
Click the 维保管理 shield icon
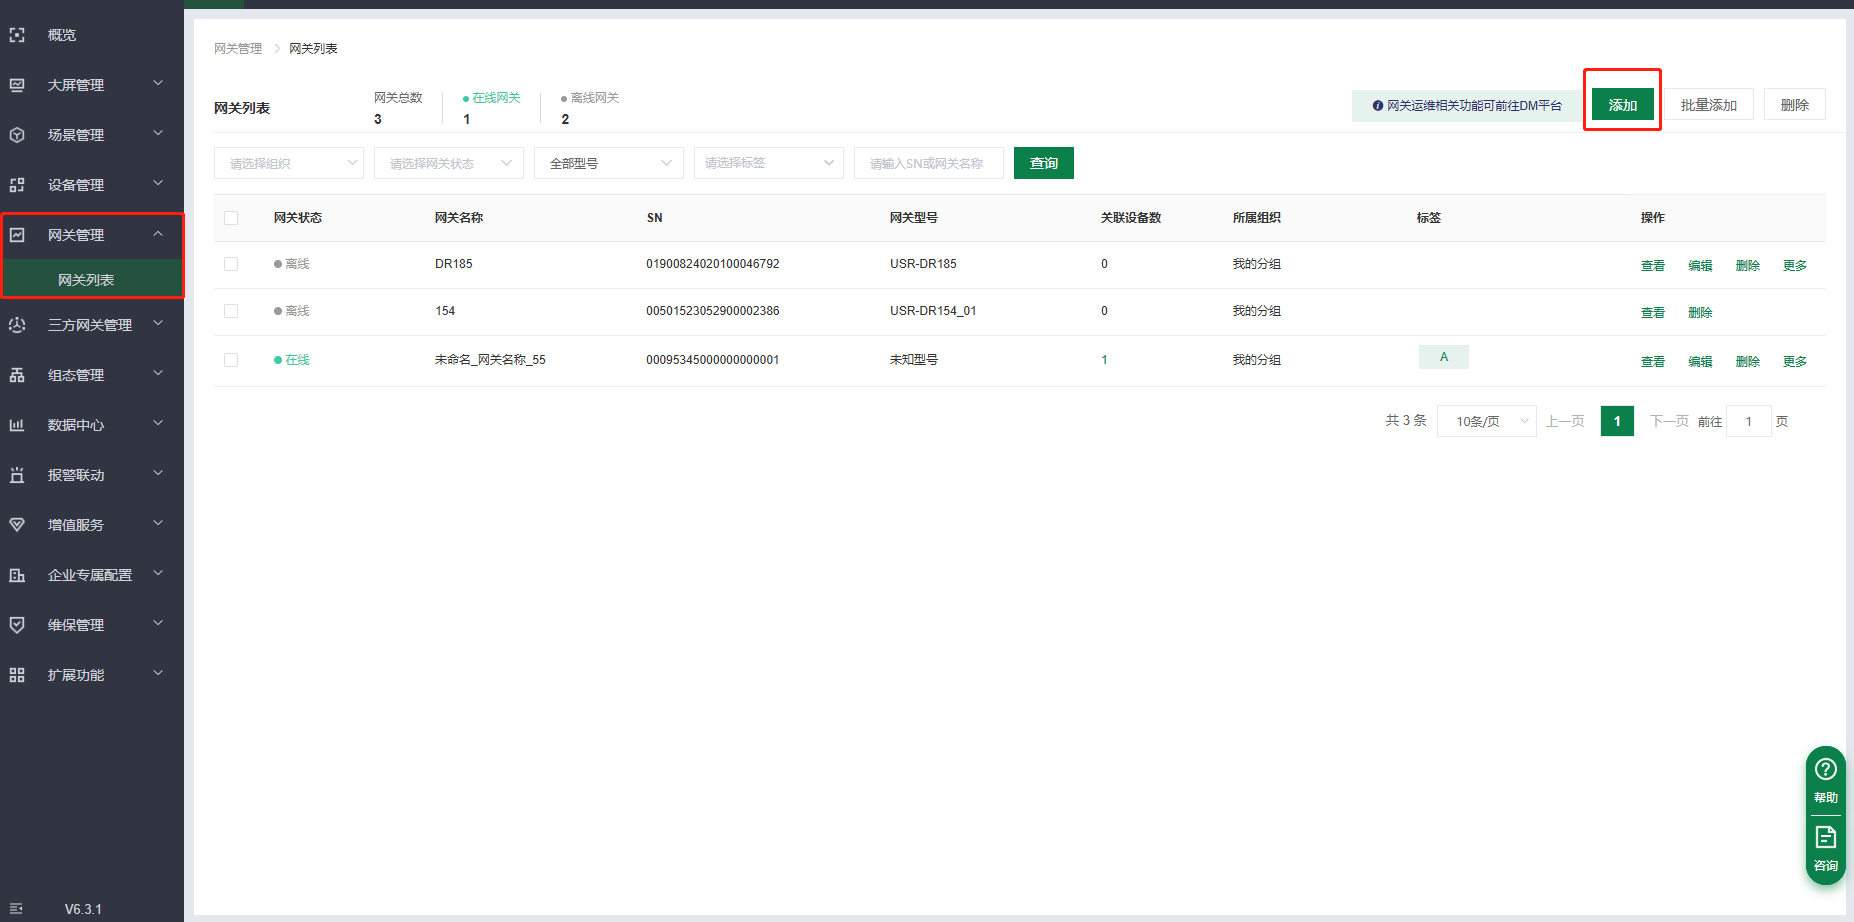(17, 625)
